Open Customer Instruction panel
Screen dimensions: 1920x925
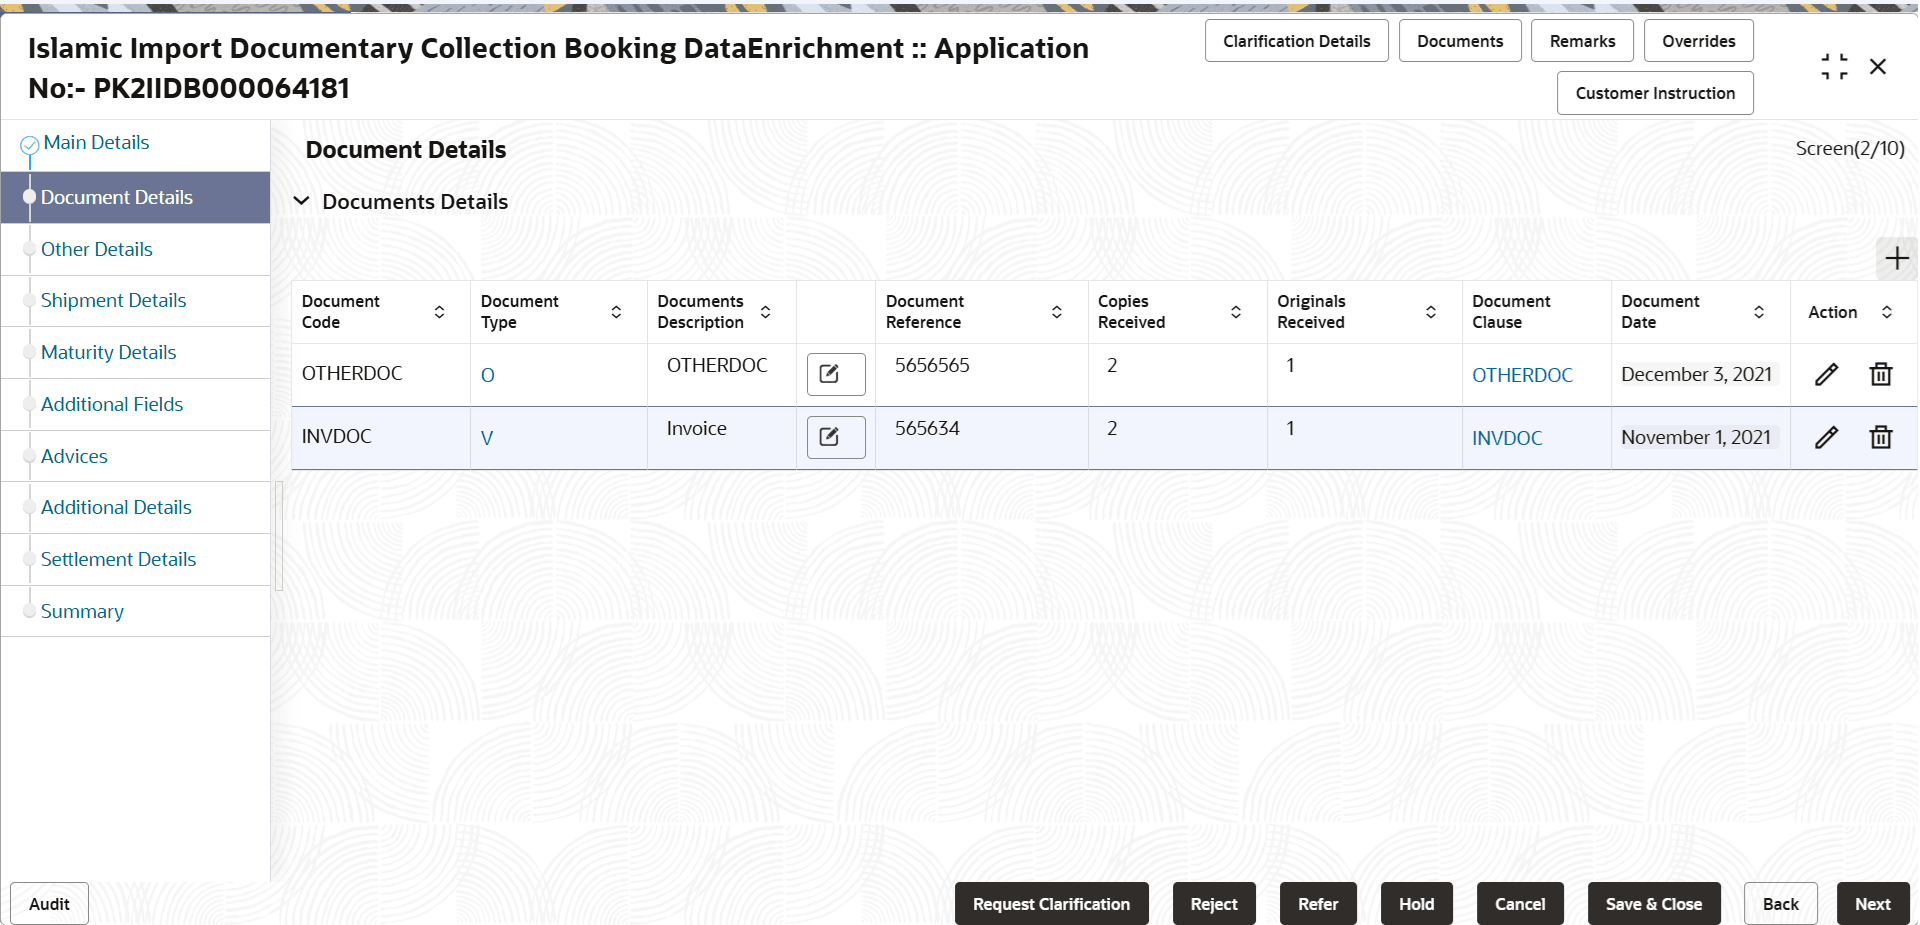tap(1655, 93)
